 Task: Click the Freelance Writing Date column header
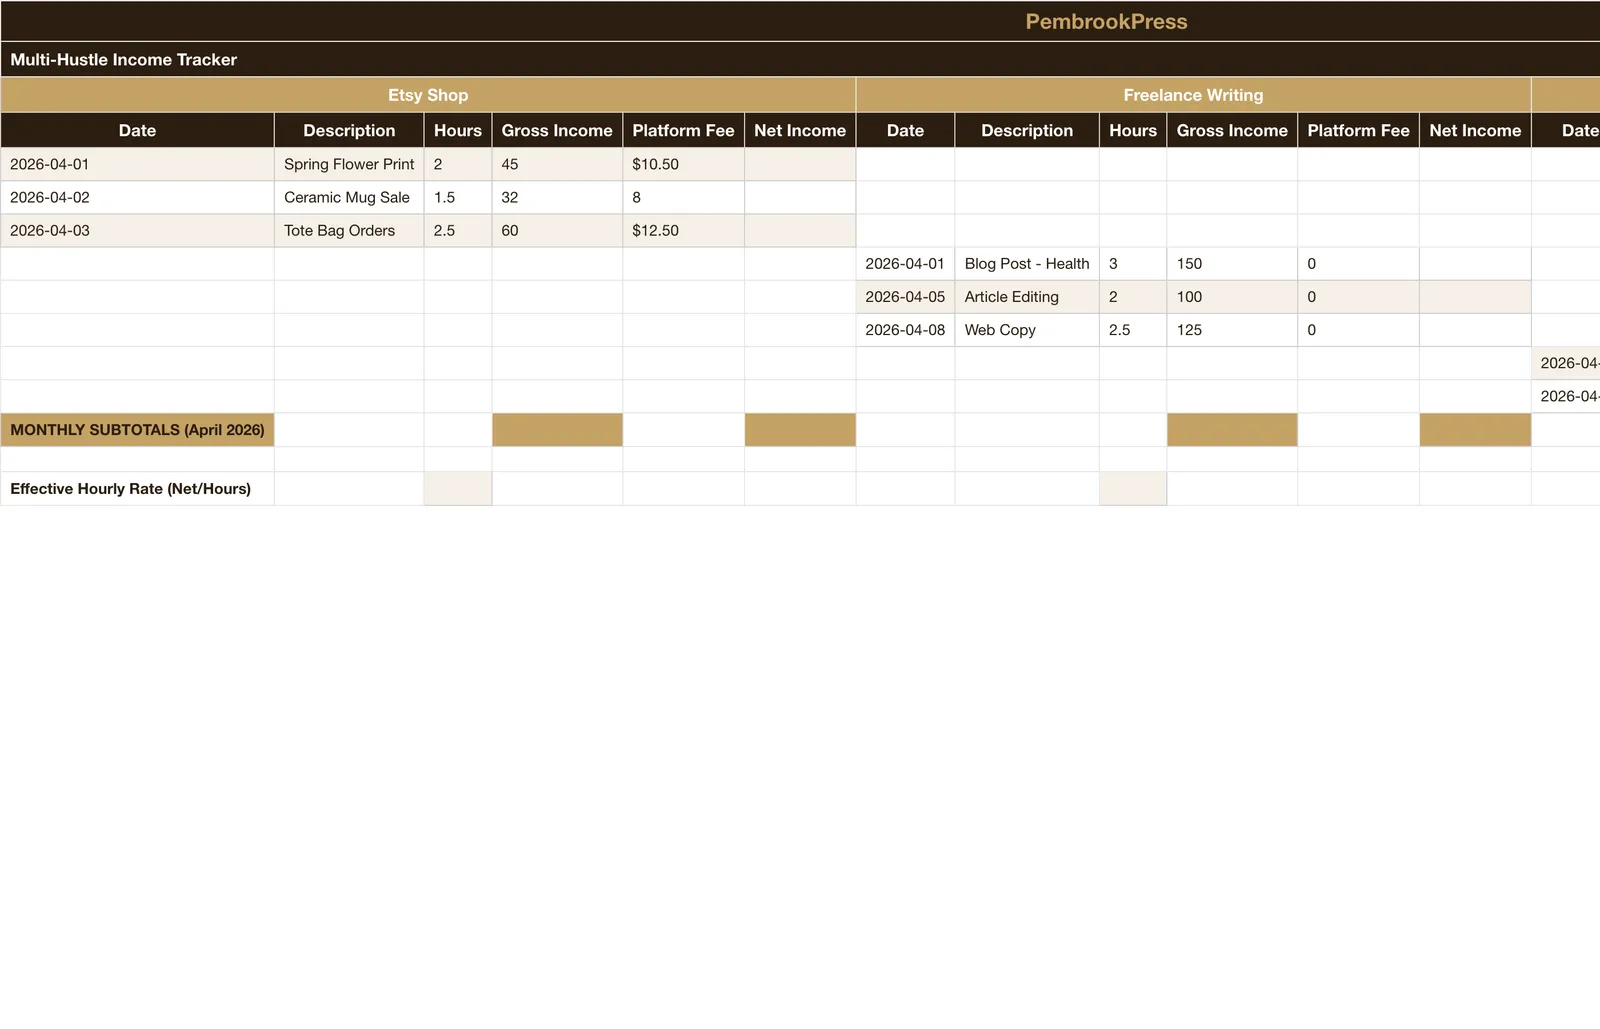(905, 130)
